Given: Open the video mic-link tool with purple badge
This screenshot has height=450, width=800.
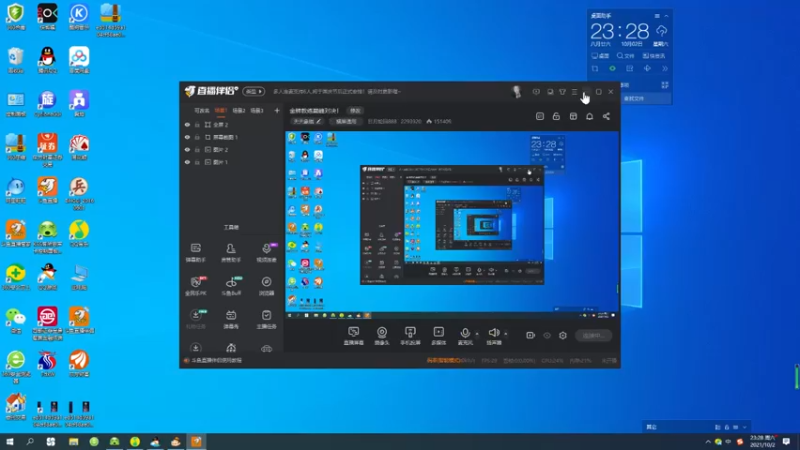Looking at the screenshot, I should [x=266, y=253].
